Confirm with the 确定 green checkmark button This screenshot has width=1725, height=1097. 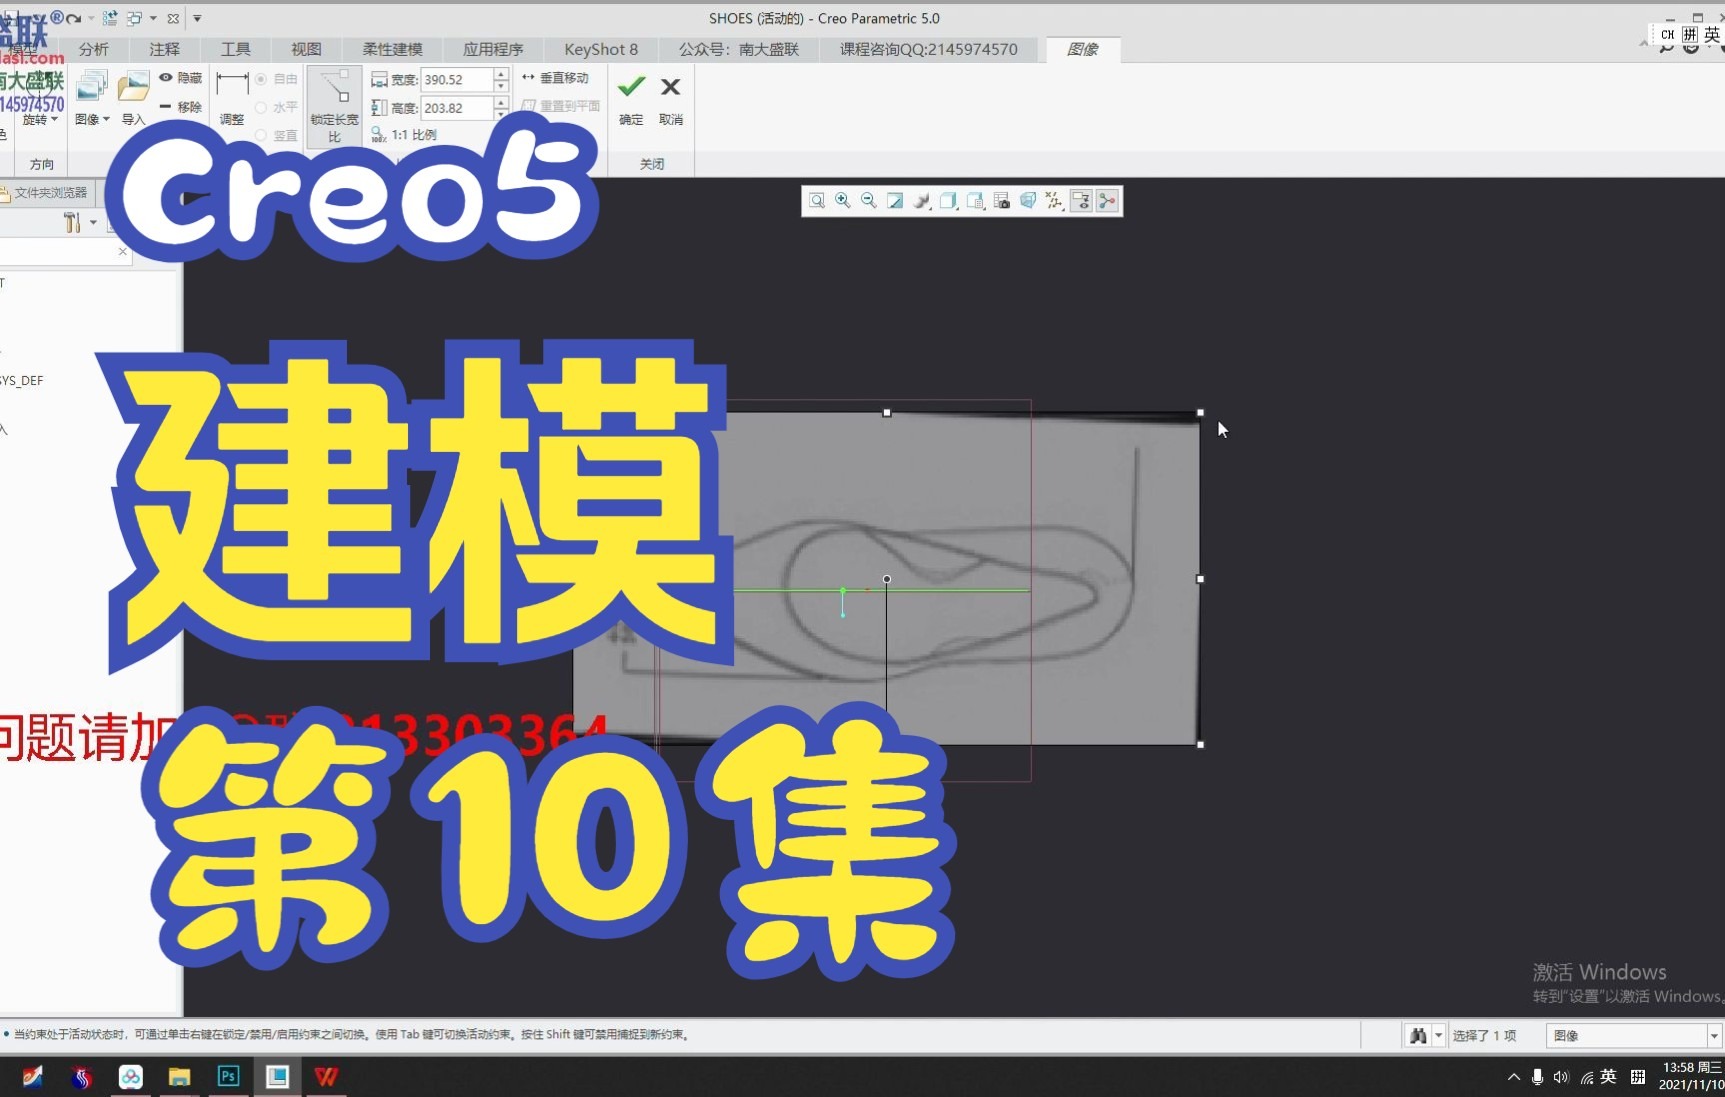(630, 97)
